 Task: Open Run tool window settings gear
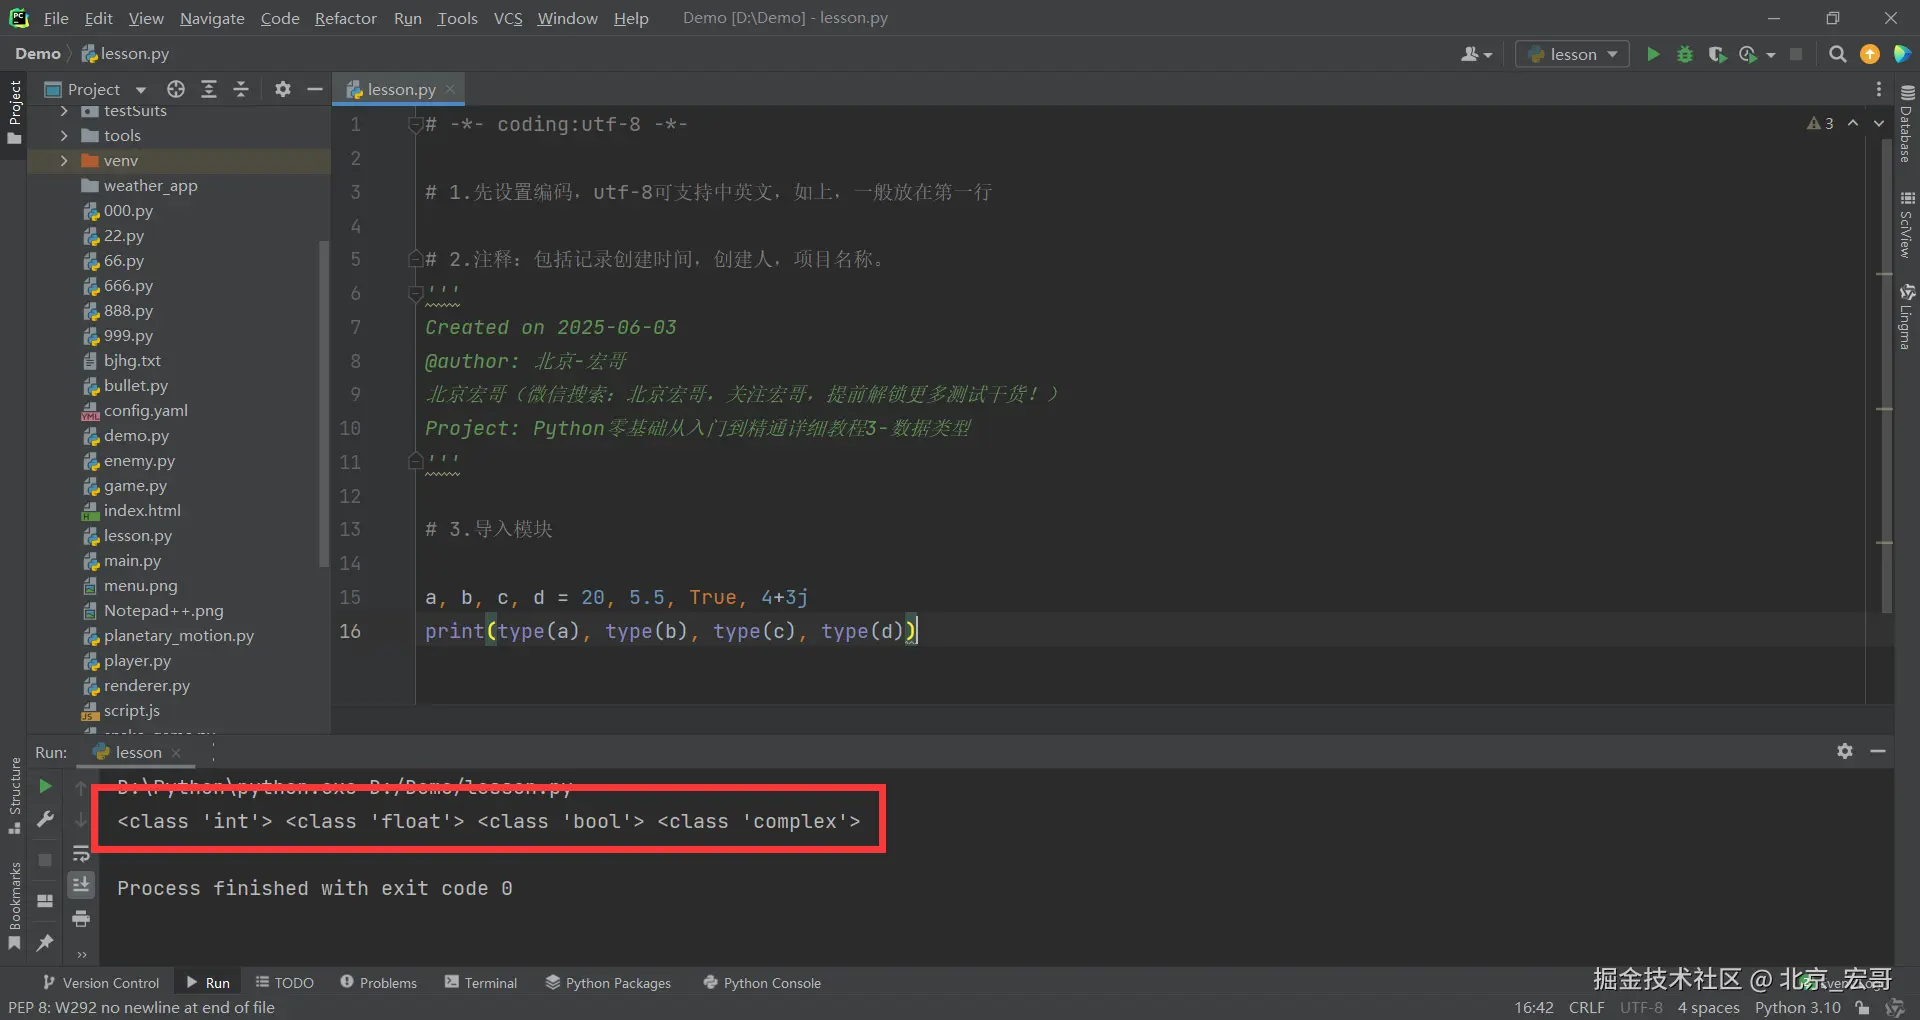pyautogui.click(x=1845, y=751)
